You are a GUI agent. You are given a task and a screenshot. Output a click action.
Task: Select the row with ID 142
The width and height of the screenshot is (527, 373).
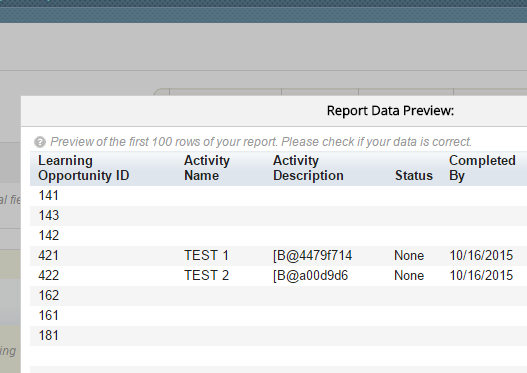pyautogui.click(x=278, y=236)
